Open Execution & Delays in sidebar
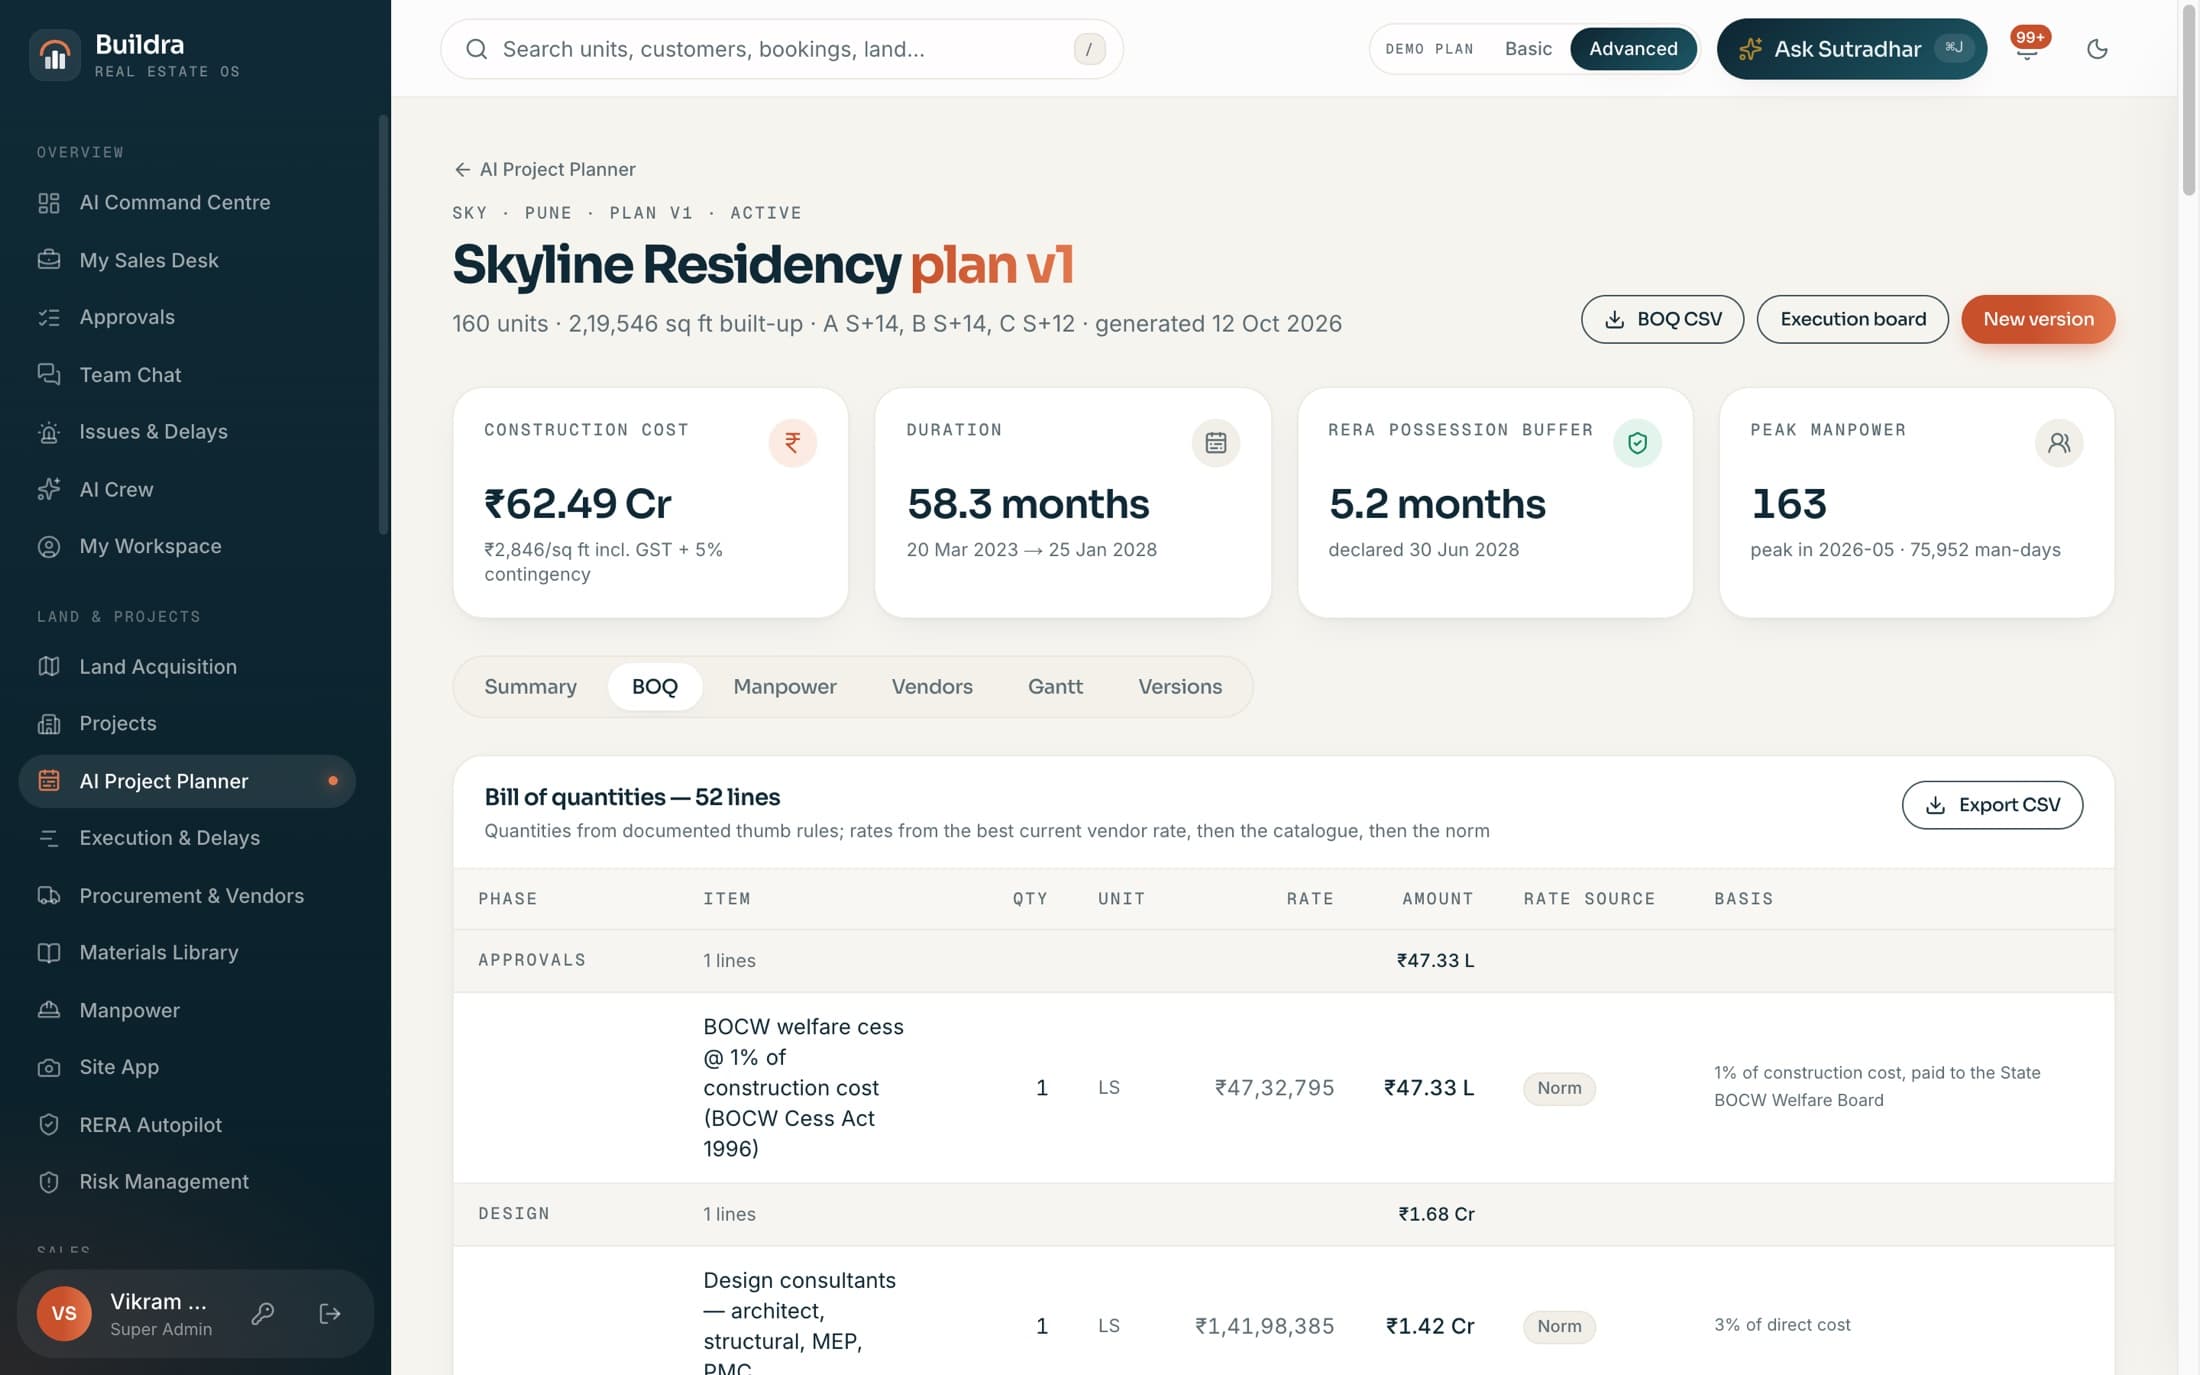The image size is (2200, 1375). point(187,838)
